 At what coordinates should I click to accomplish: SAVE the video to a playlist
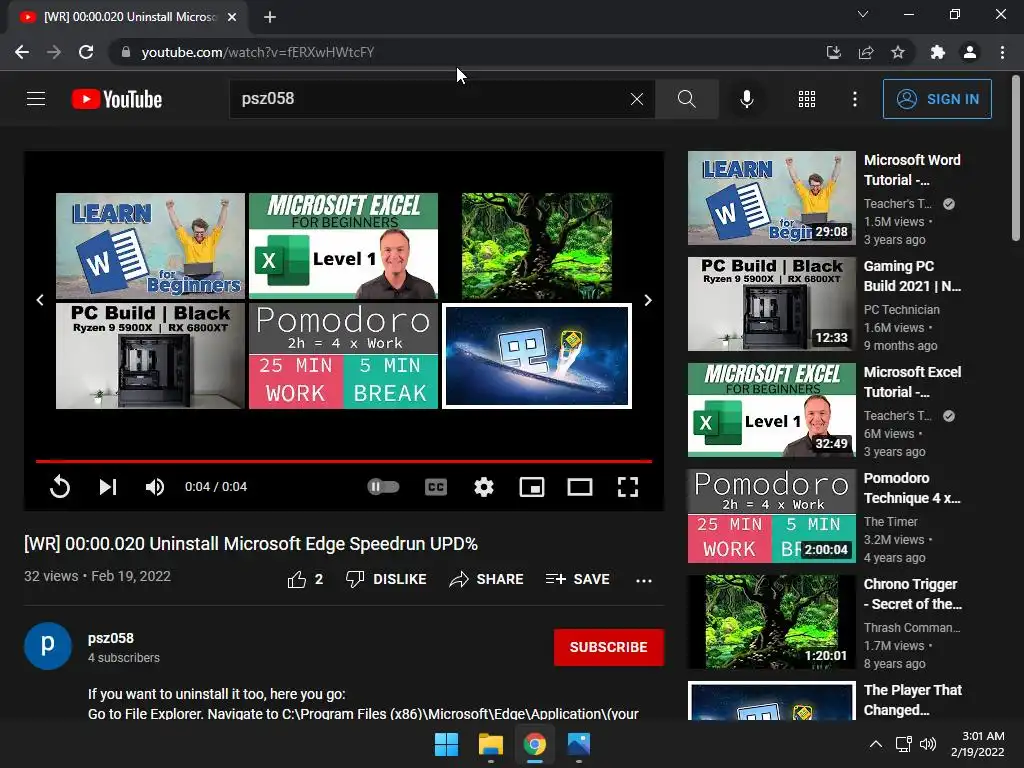click(577, 579)
